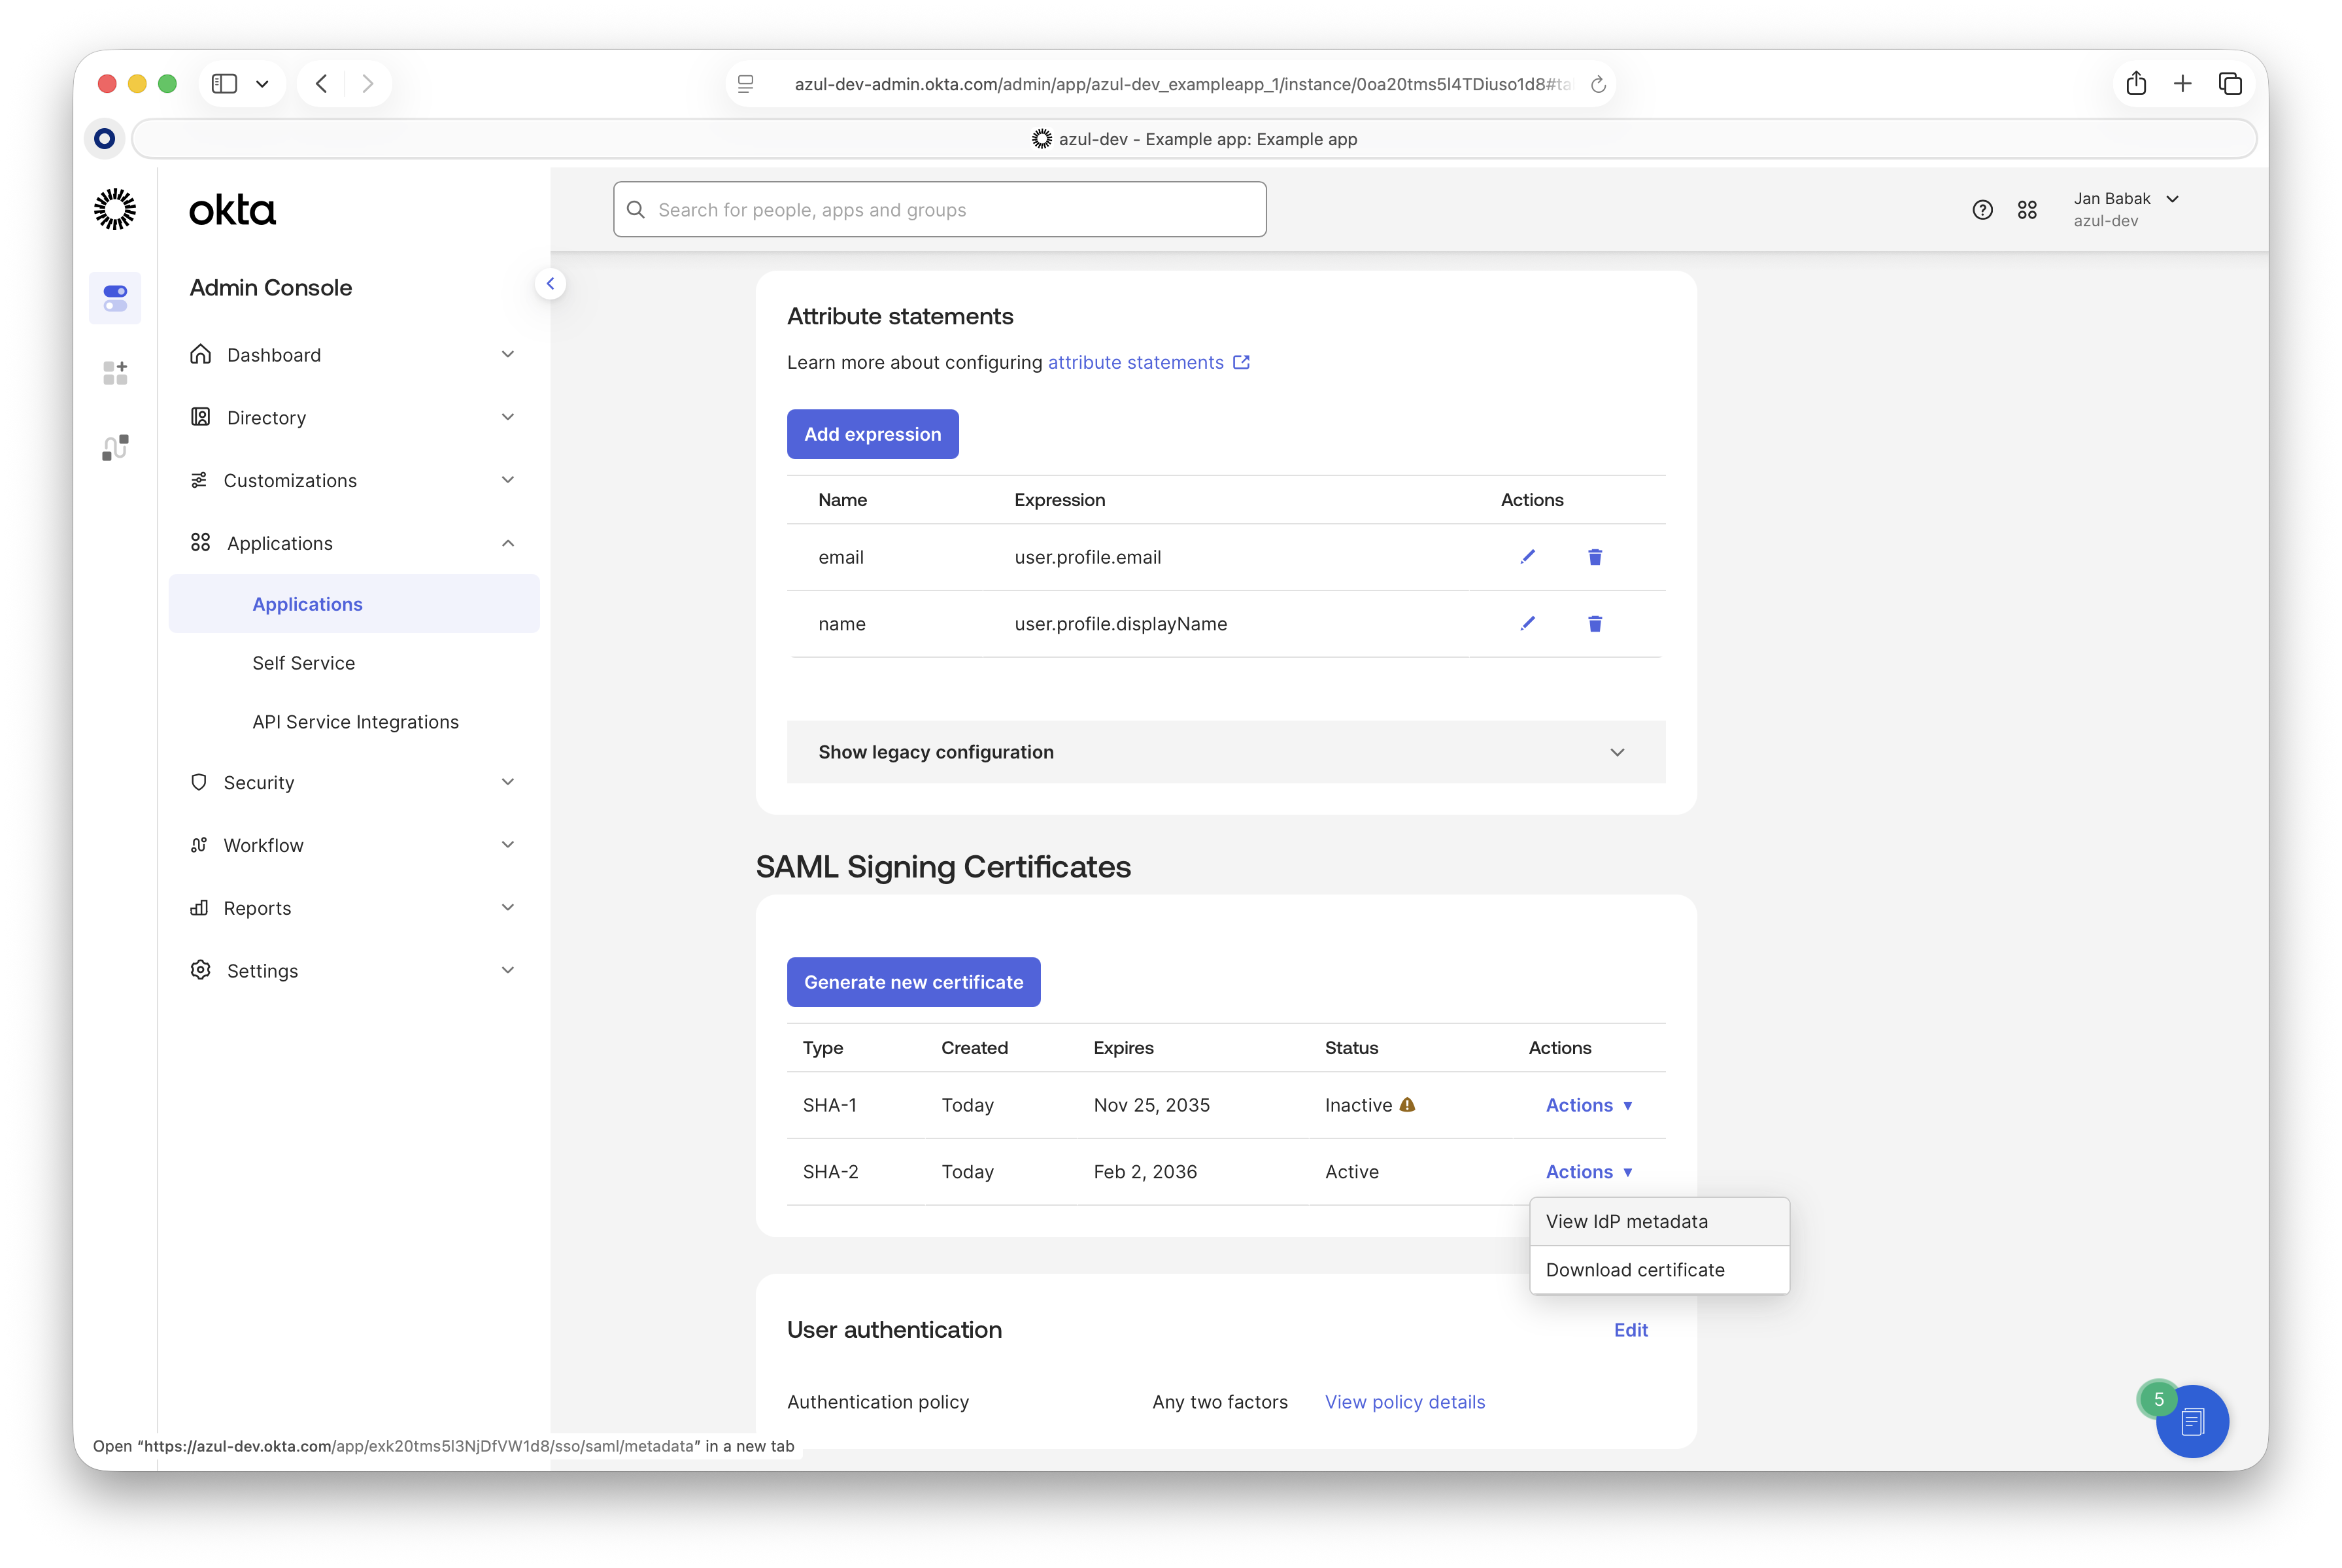This screenshot has height=1568, width=2342.
Task: Click the people, apps and groups search field
Action: point(939,210)
